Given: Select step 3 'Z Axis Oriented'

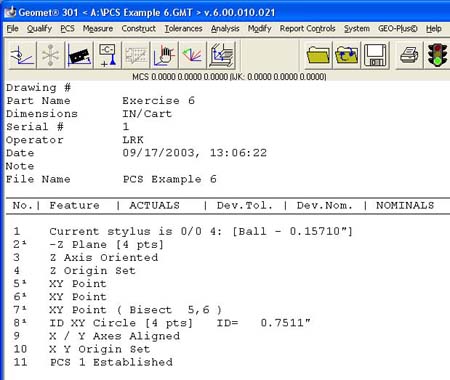Looking at the screenshot, I should click(104, 258).
